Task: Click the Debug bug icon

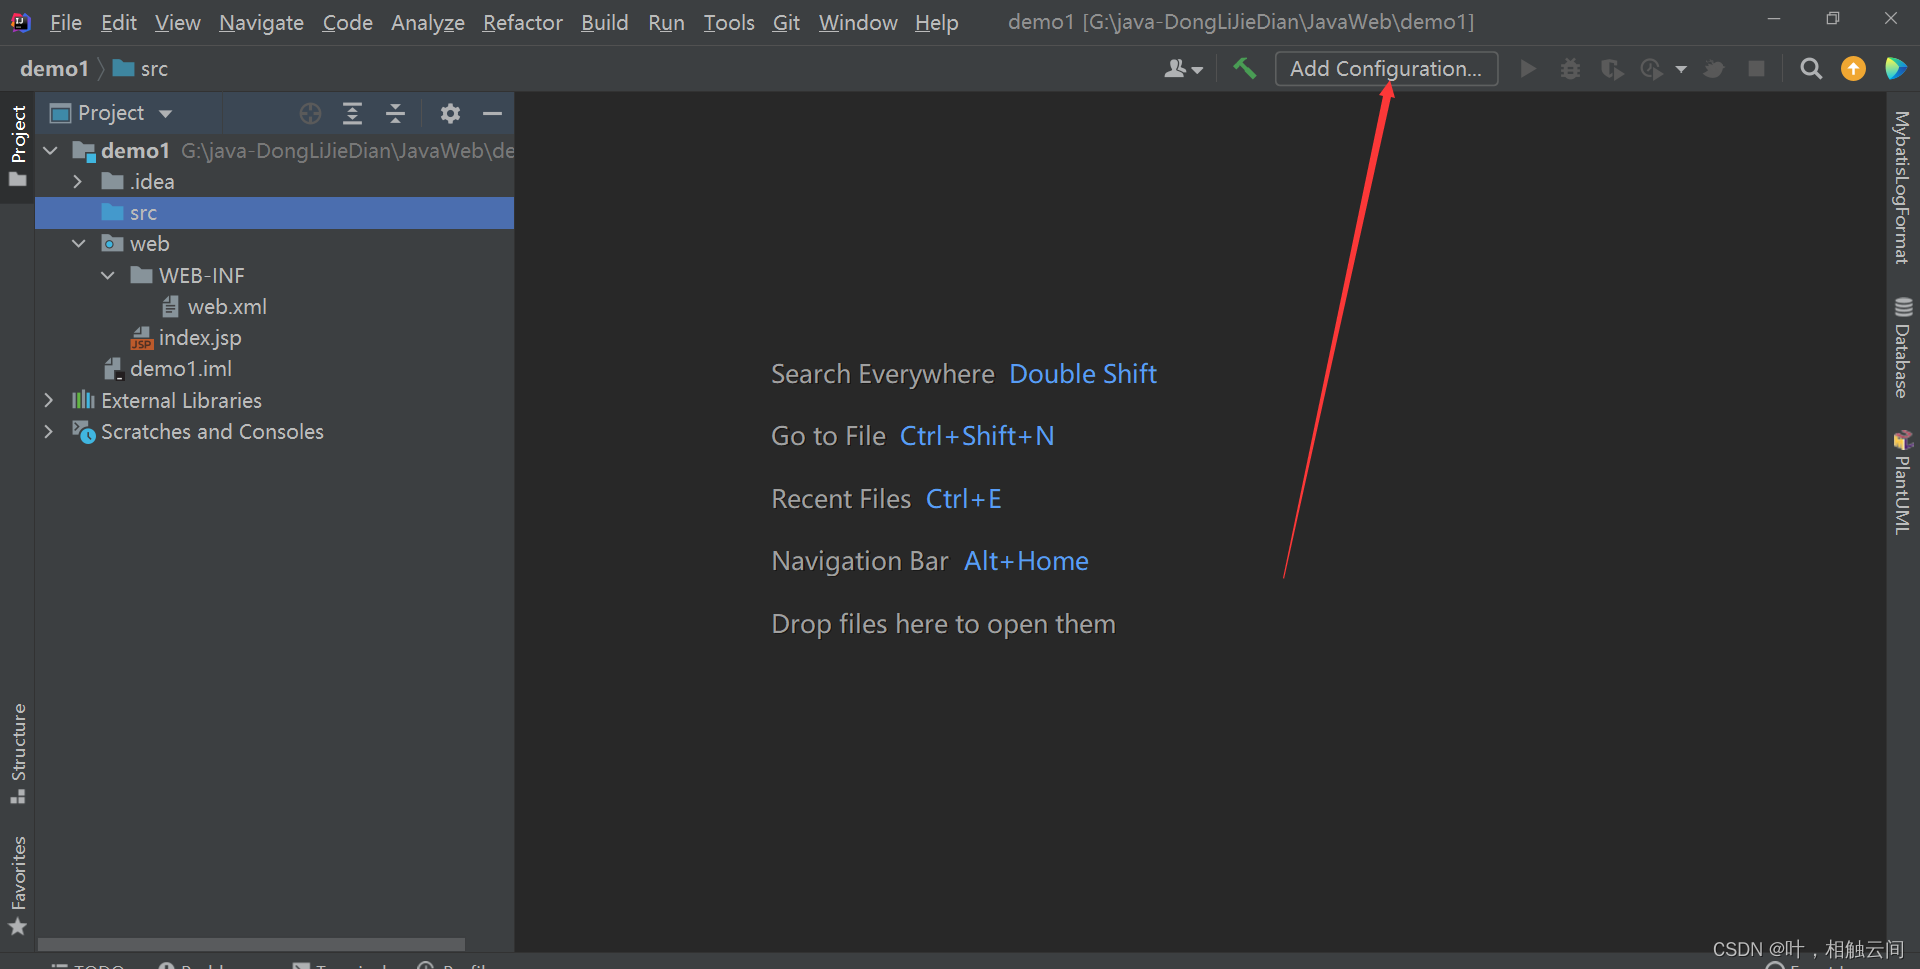Action: pyautogui.click(x=1570, y=68)
